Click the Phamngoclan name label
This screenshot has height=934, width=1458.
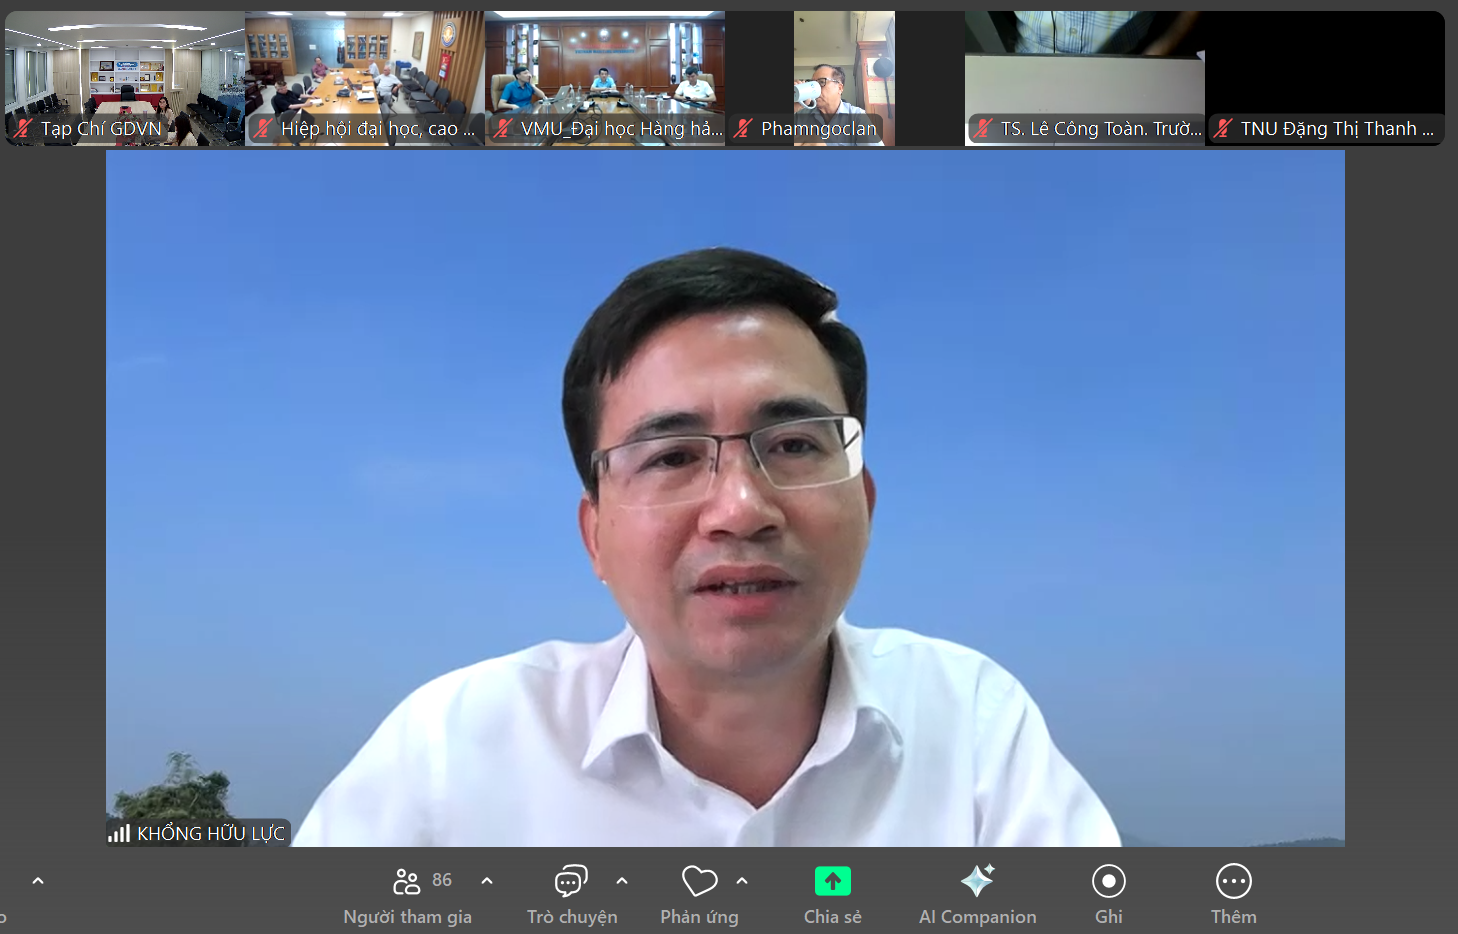(819, 128)
